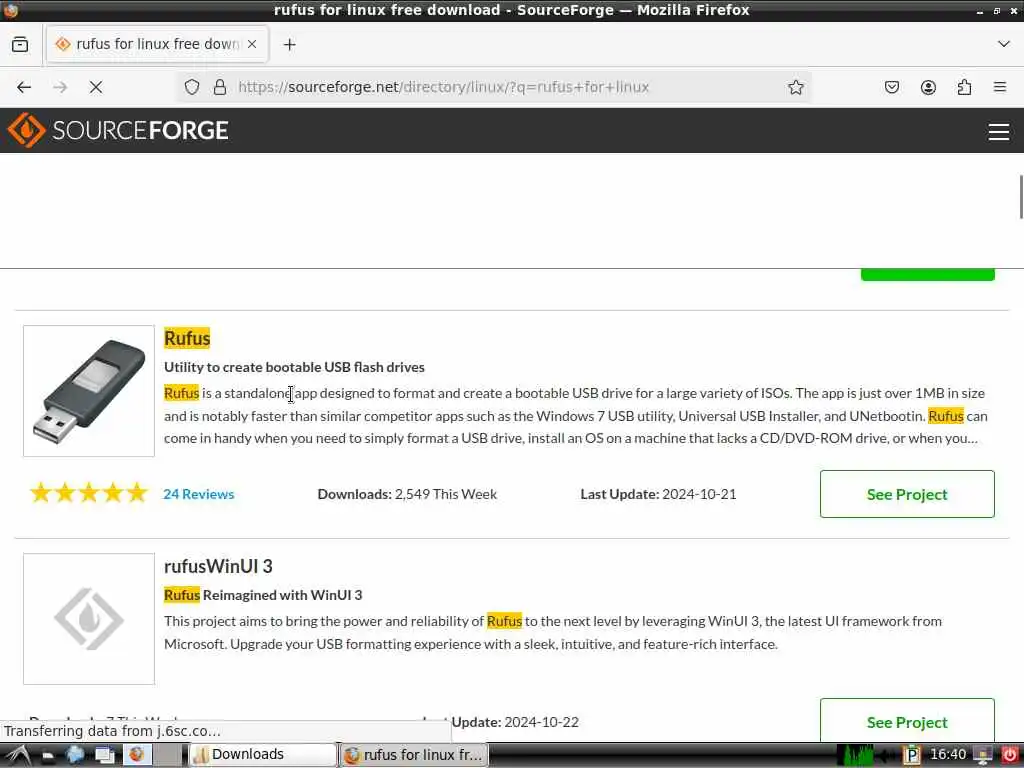Open the Firefox application menu
1024x768 pixels.
[x=1000, y=87]
